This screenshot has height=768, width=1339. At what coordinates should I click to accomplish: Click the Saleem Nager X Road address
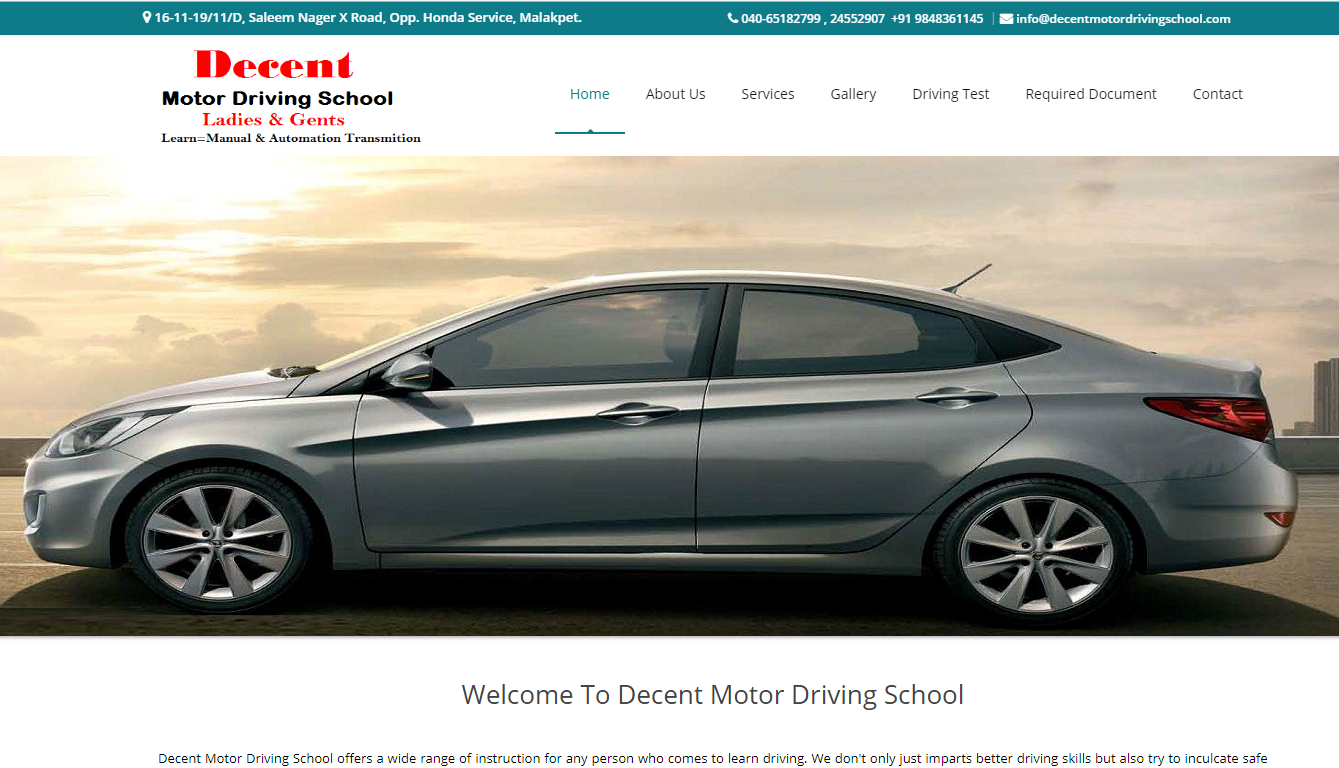(x=367, y=18)
